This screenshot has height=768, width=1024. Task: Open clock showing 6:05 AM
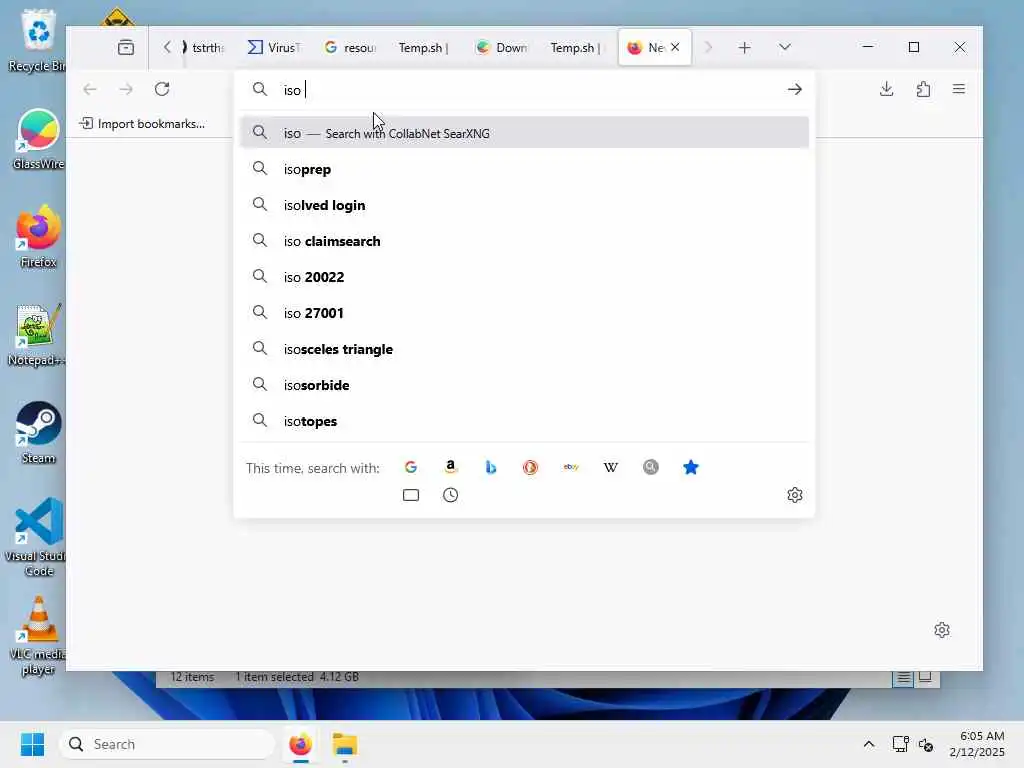coord(977,744)
